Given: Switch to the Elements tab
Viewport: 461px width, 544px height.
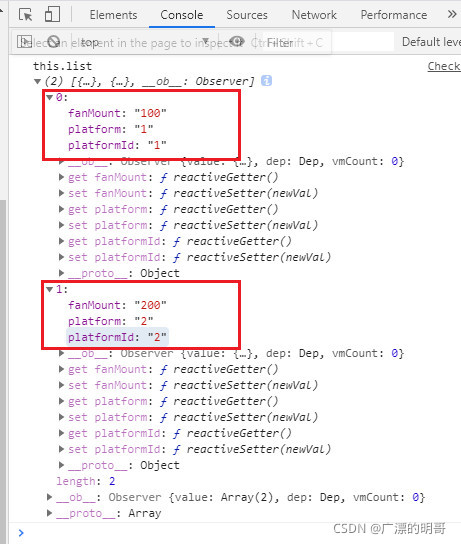Looking at the screenshot, I should pyautogui.click(x=113, y=15).
